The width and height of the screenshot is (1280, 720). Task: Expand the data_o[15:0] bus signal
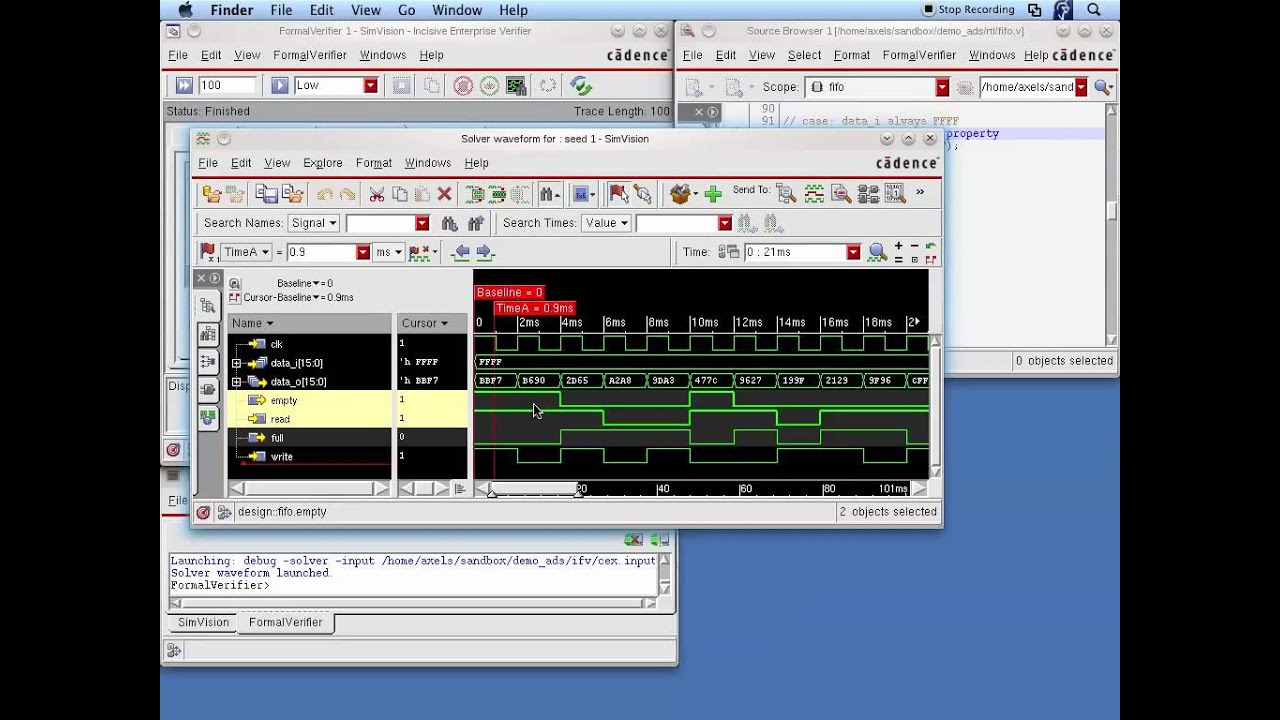[237, 382]
